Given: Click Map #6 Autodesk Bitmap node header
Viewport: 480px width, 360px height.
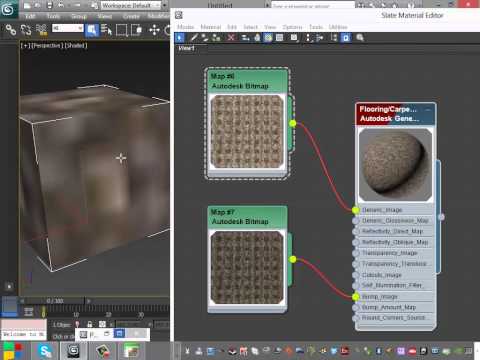Looking at the screenshot, I should point(247,81).
